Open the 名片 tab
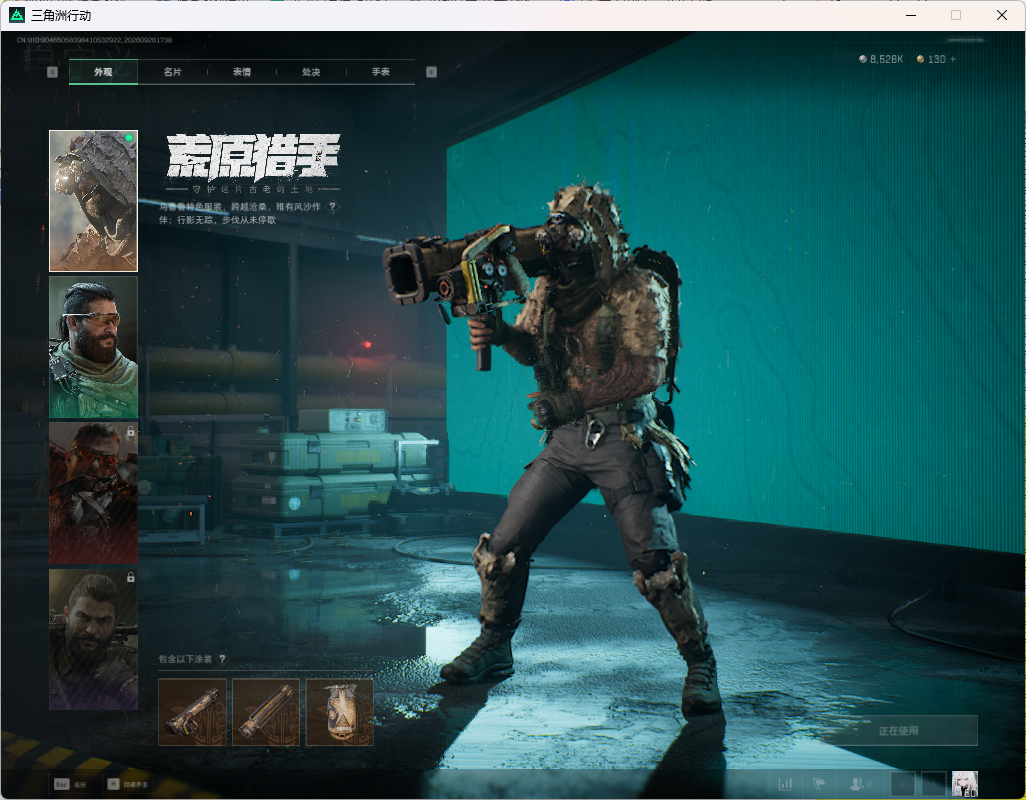 click(172, 72)
